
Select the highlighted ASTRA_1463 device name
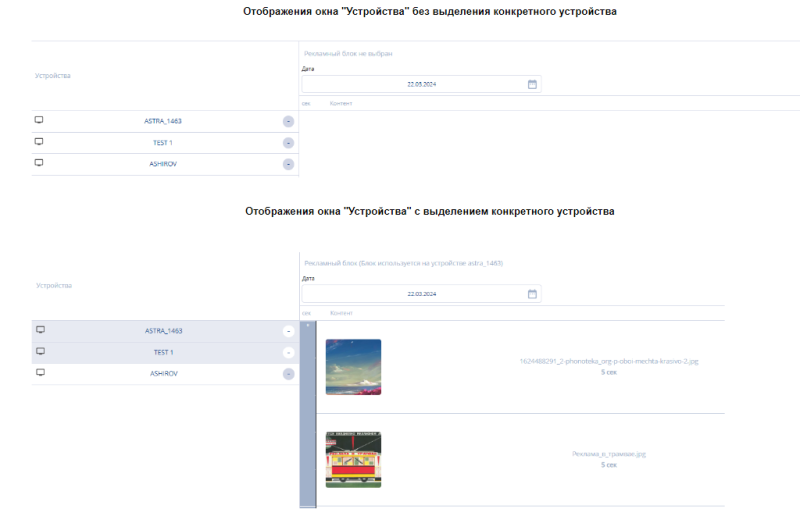pos(163,330)
